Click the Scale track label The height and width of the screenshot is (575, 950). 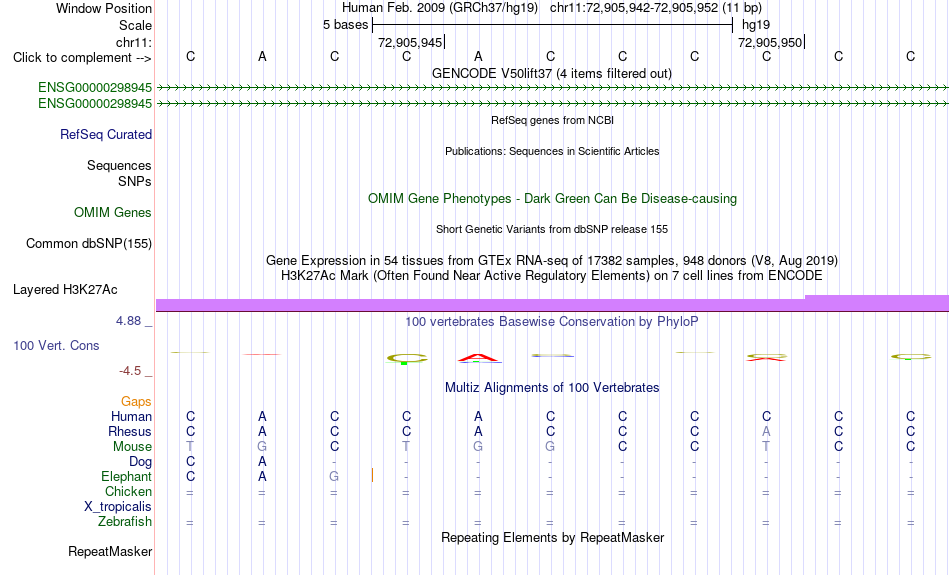coord(135,25)
